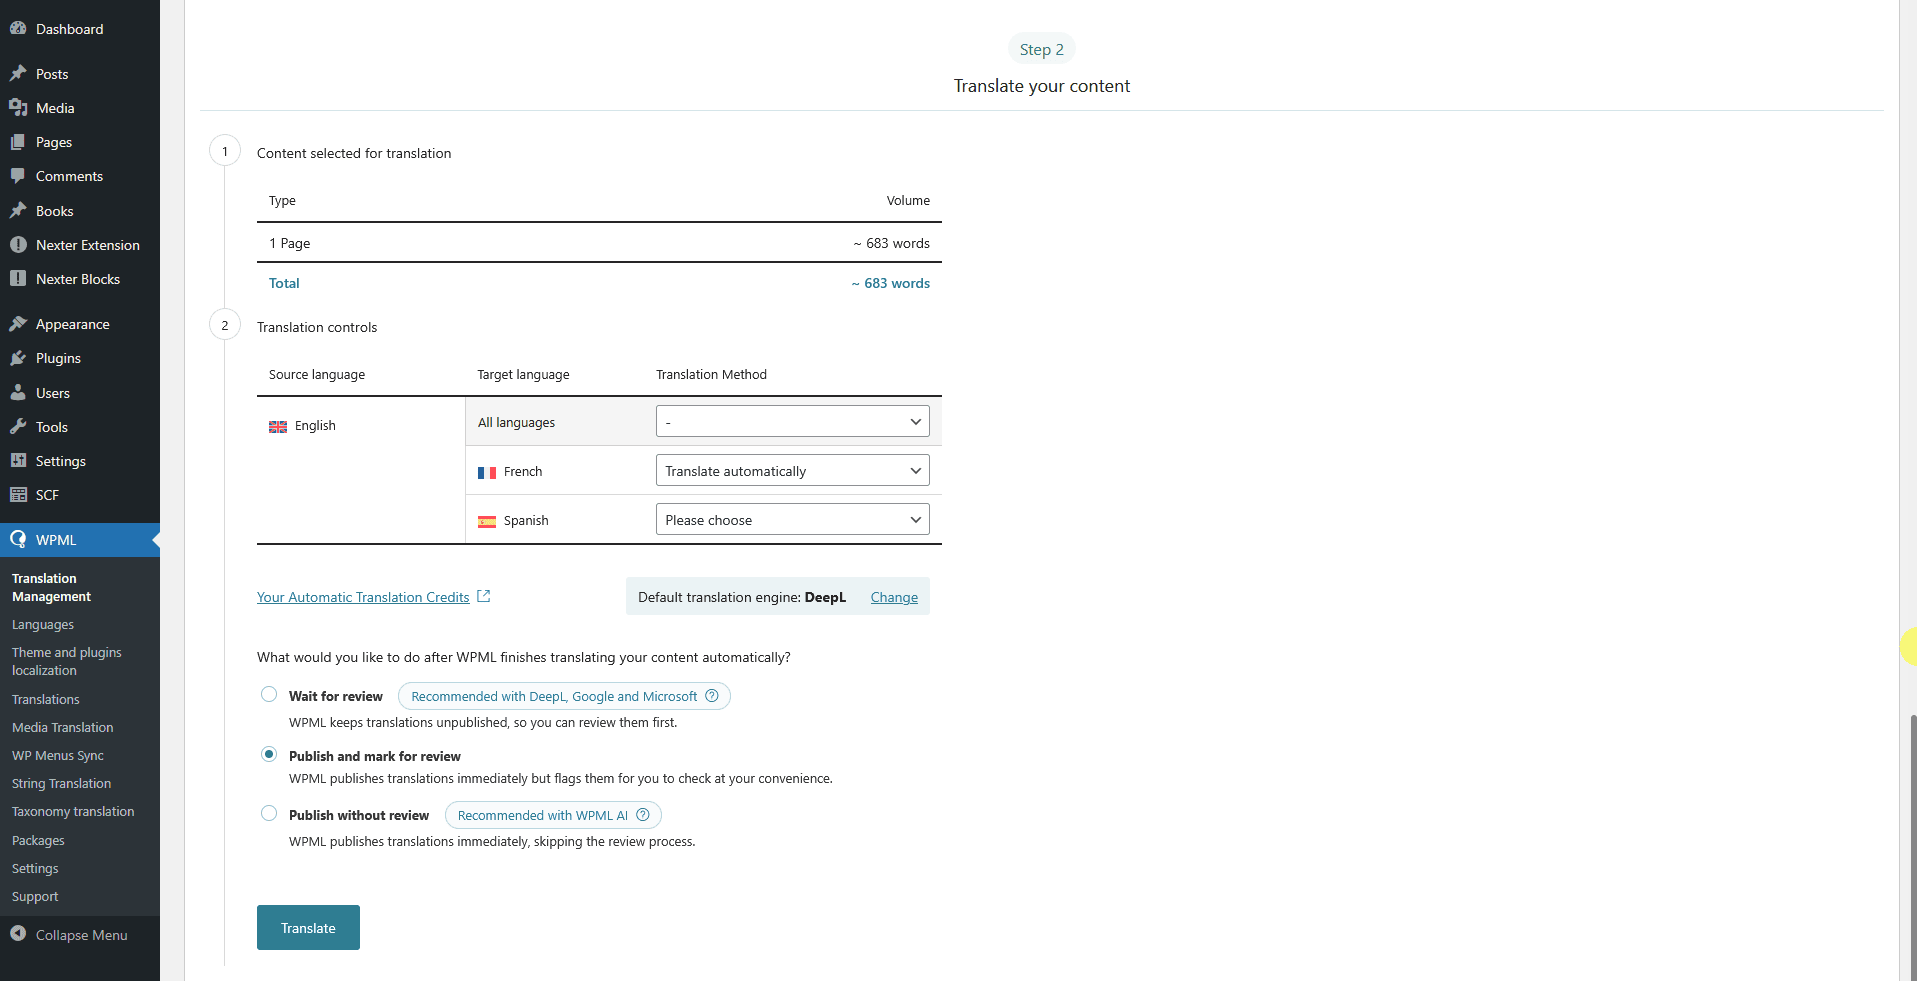Select Publish and mark for review
Viewport: 1917px width, 981px height.
click(x=268, y=754)
